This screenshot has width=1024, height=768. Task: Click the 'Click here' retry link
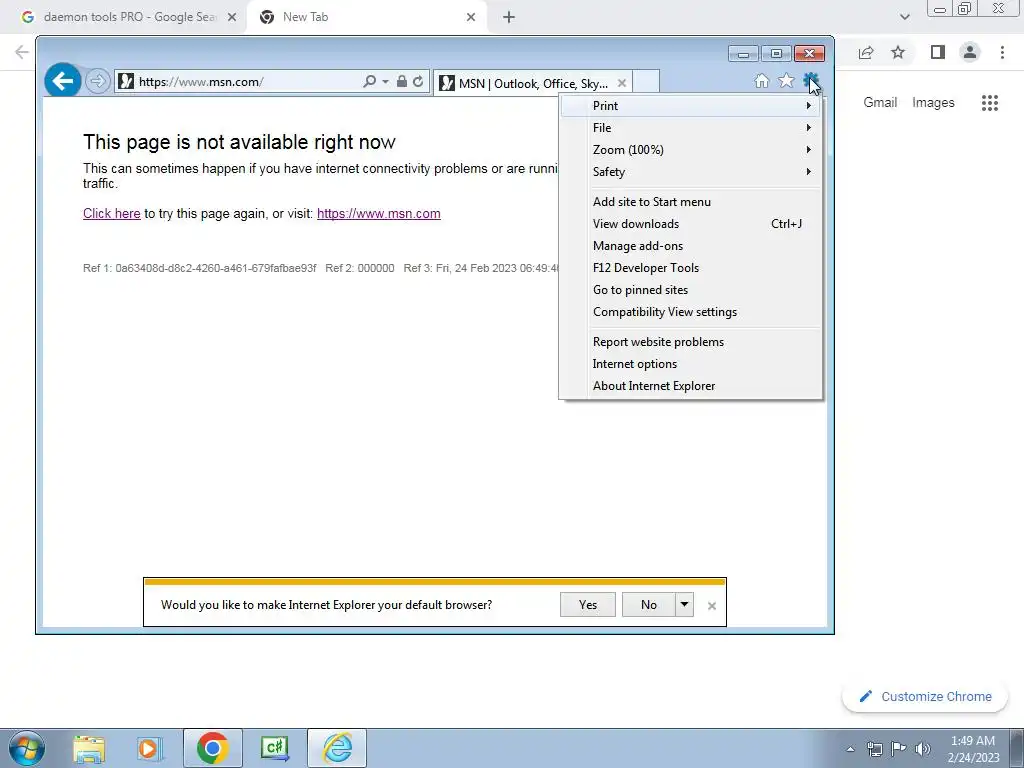112,214
